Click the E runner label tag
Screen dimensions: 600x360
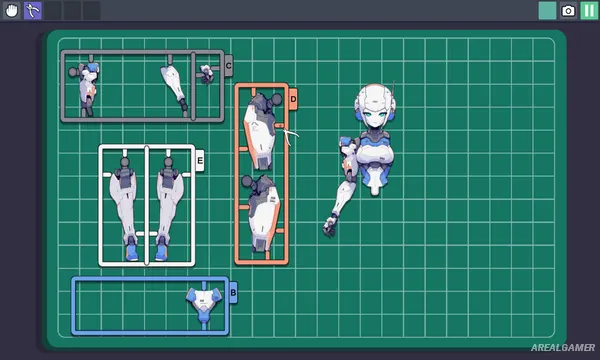pos(200,161)
